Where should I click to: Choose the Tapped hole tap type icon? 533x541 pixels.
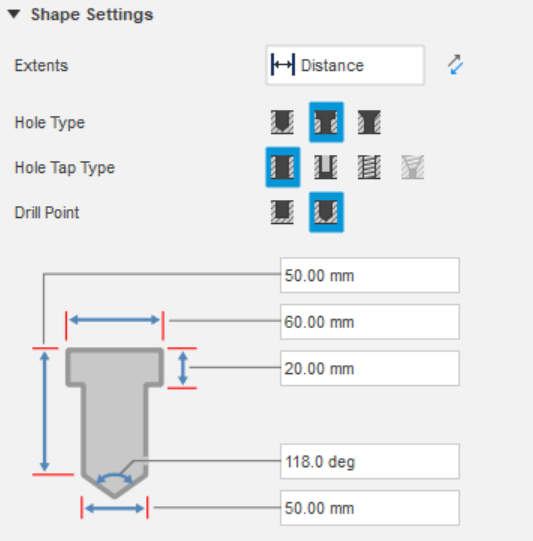[369, 167]
